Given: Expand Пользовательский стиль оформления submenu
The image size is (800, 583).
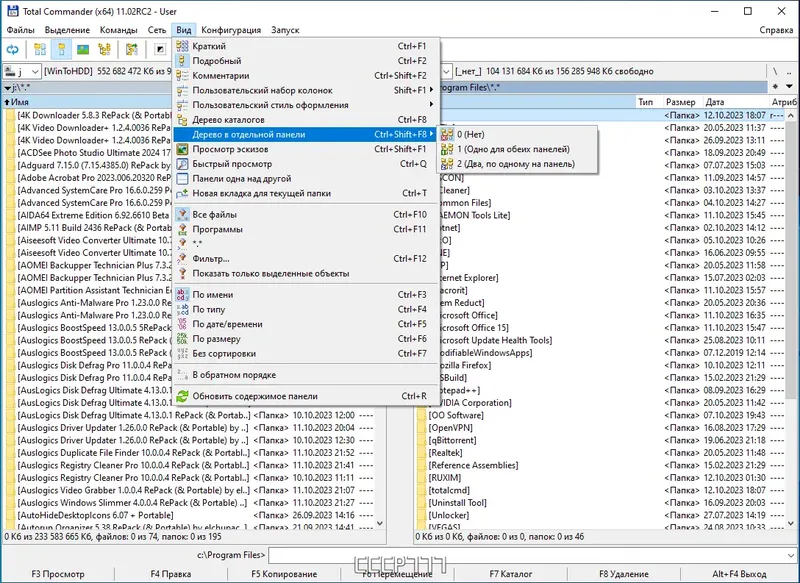Looking at the screenshot, I should [x=306, y=105].
